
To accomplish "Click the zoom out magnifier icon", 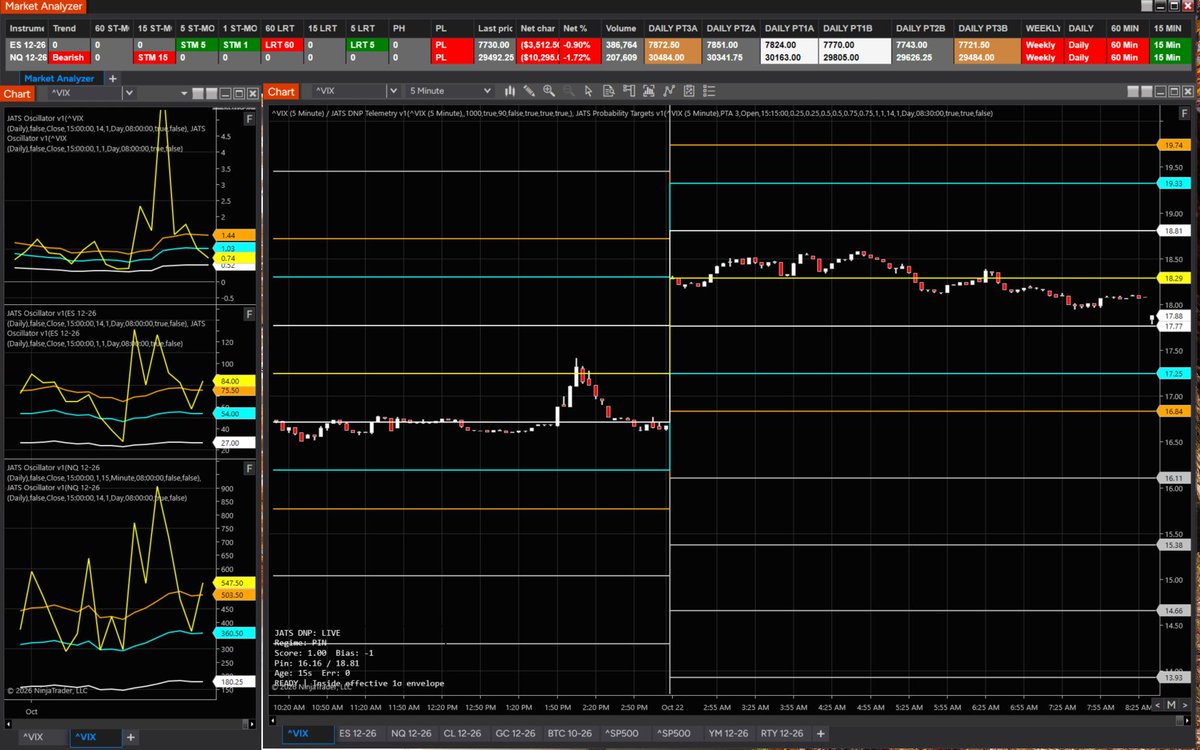I will tap(568, 91).
